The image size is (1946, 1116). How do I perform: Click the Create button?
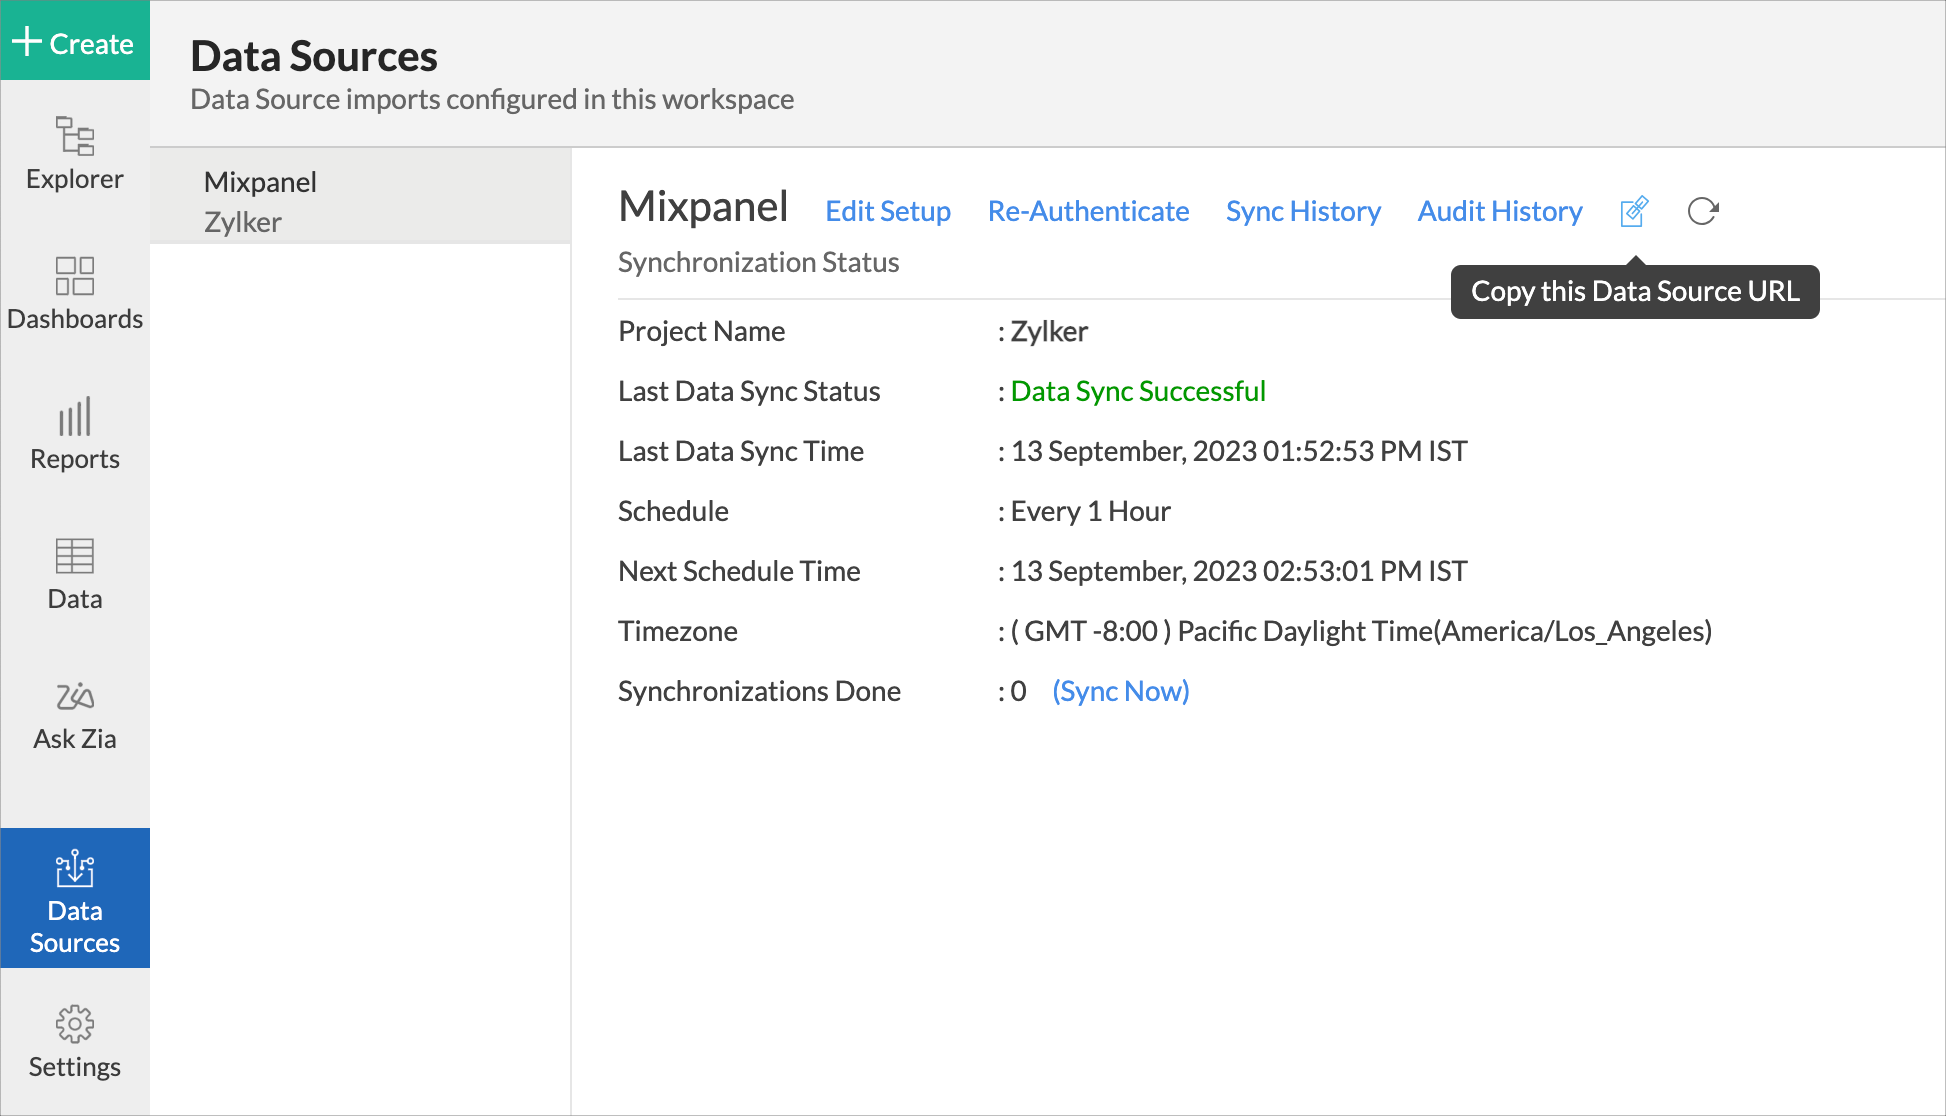[75, 41]
